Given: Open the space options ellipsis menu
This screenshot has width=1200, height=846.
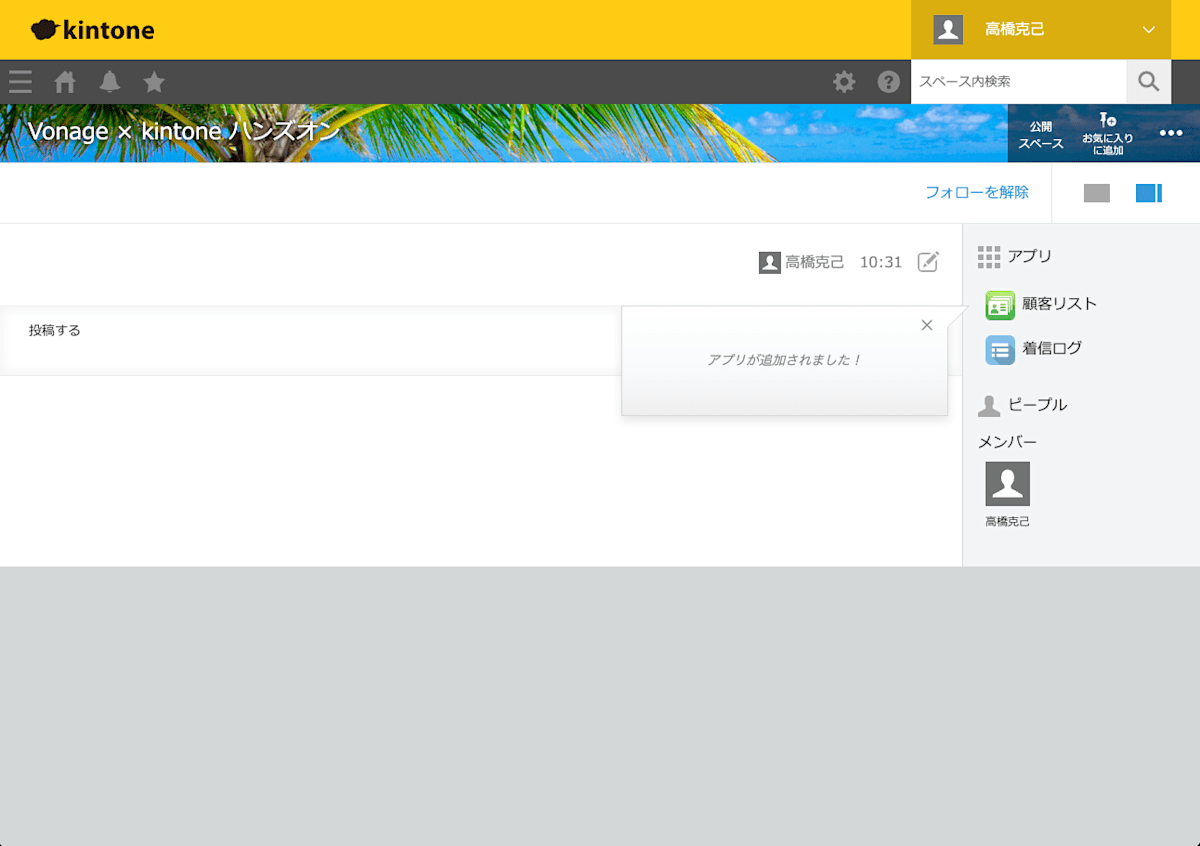Looking at the screenshot, I should 1171,133.
